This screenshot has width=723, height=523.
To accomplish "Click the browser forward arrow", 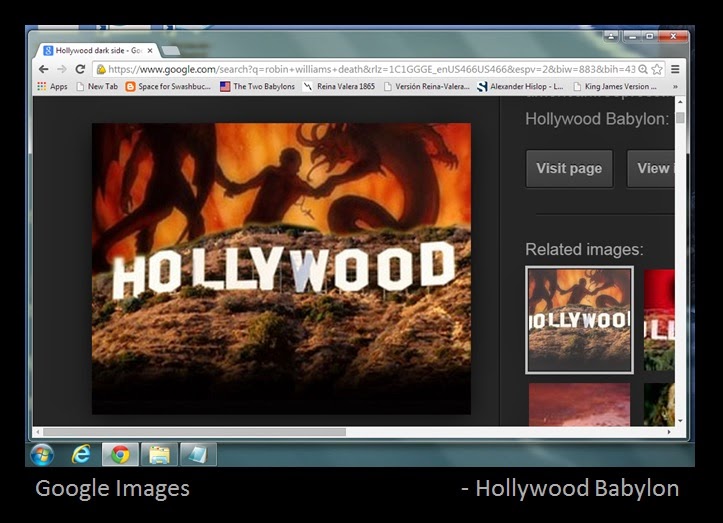I will point(62,69).
